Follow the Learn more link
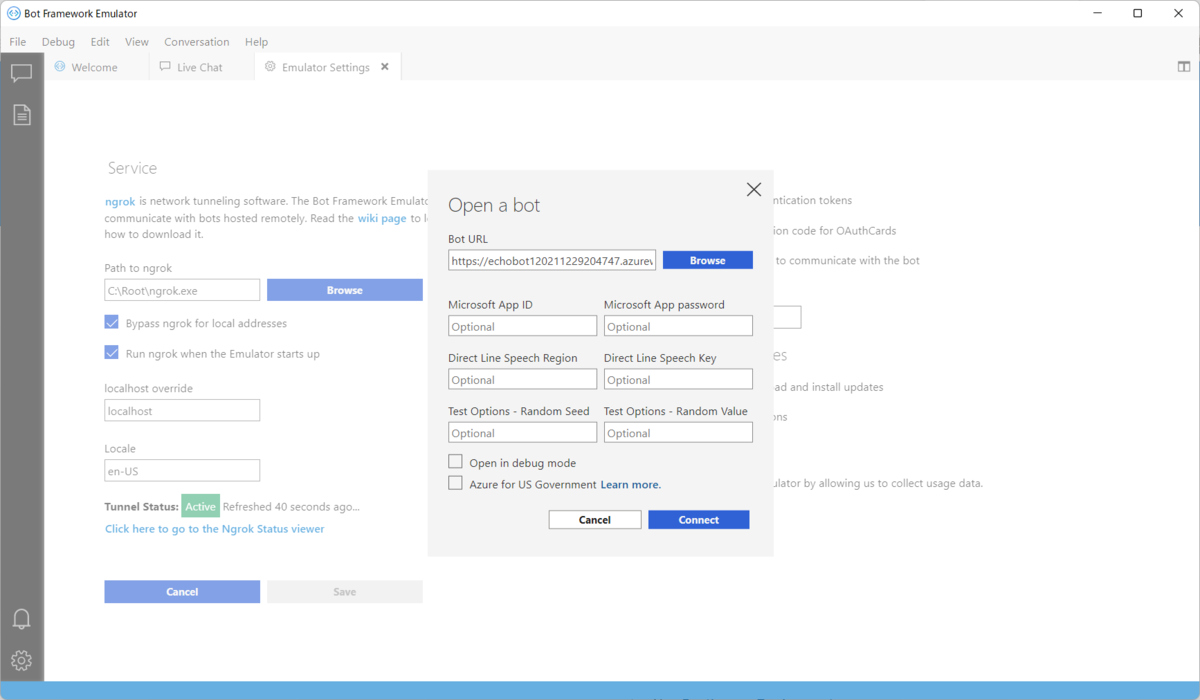The height and width of the screenshot is (700, 1200). 630,485
